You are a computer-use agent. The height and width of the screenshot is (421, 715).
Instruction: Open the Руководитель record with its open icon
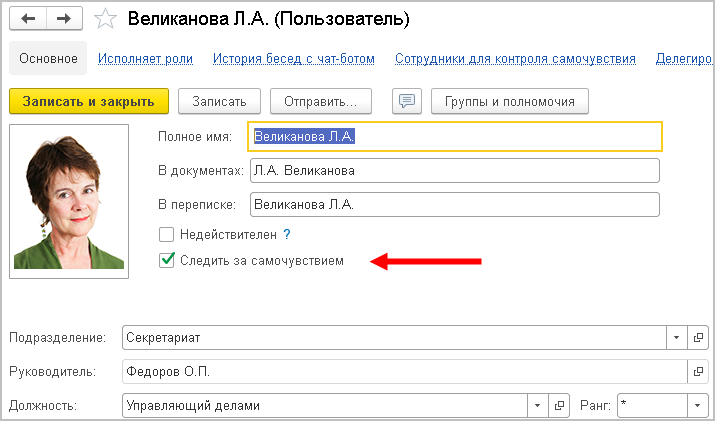click(699, 372)
